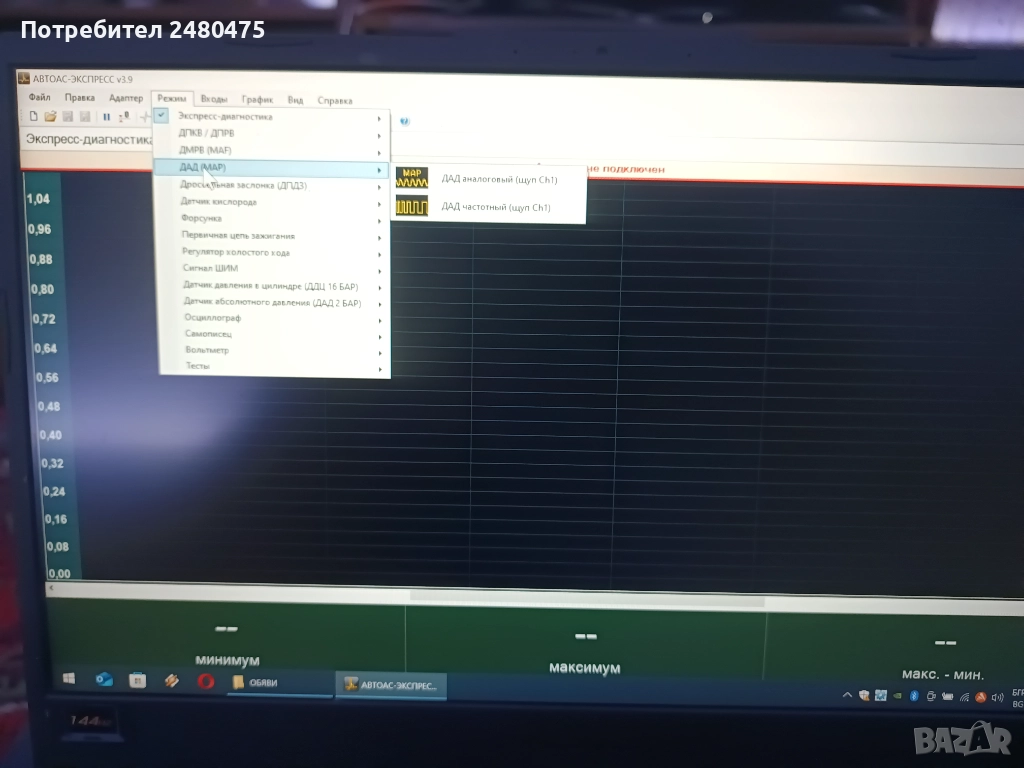Click the ДАД частотный square-wave icon
The height and width of the screenshot is (768, 1024).
(411, 207)
